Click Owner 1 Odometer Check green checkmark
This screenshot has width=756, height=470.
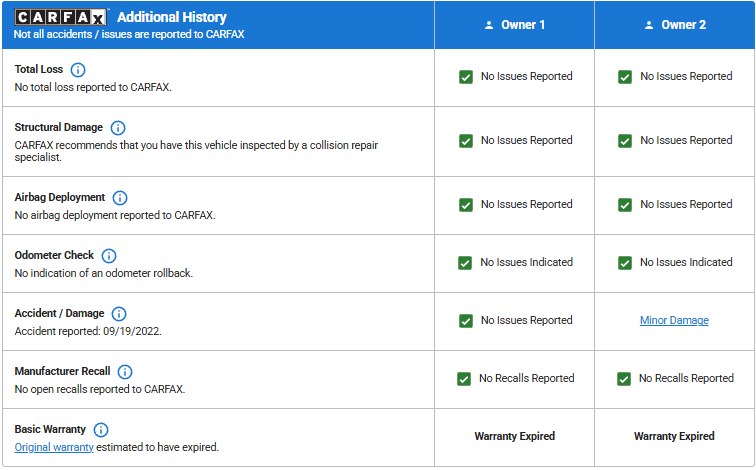click(465, 263)
